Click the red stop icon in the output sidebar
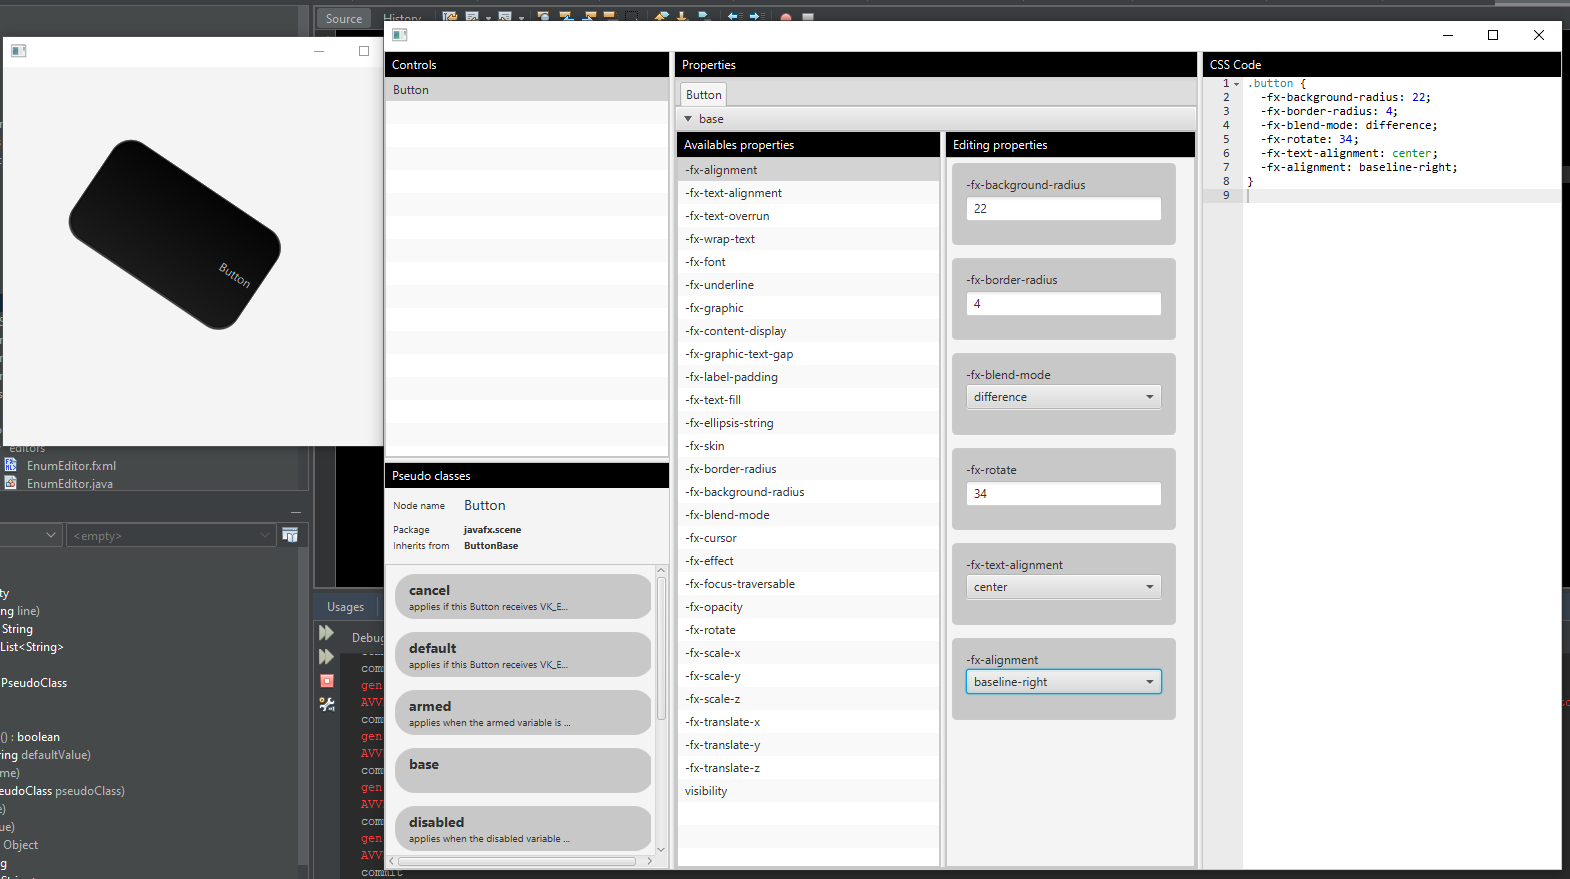This screenshot has height=879, width=1570. coord(326,680)
